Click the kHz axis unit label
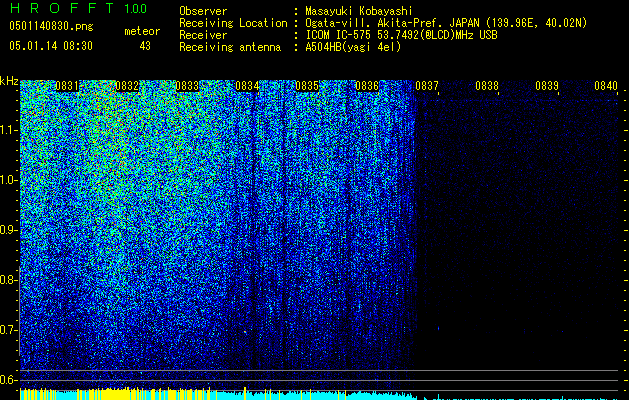Screen dimensions: 629x400 [x=9, y=81]
